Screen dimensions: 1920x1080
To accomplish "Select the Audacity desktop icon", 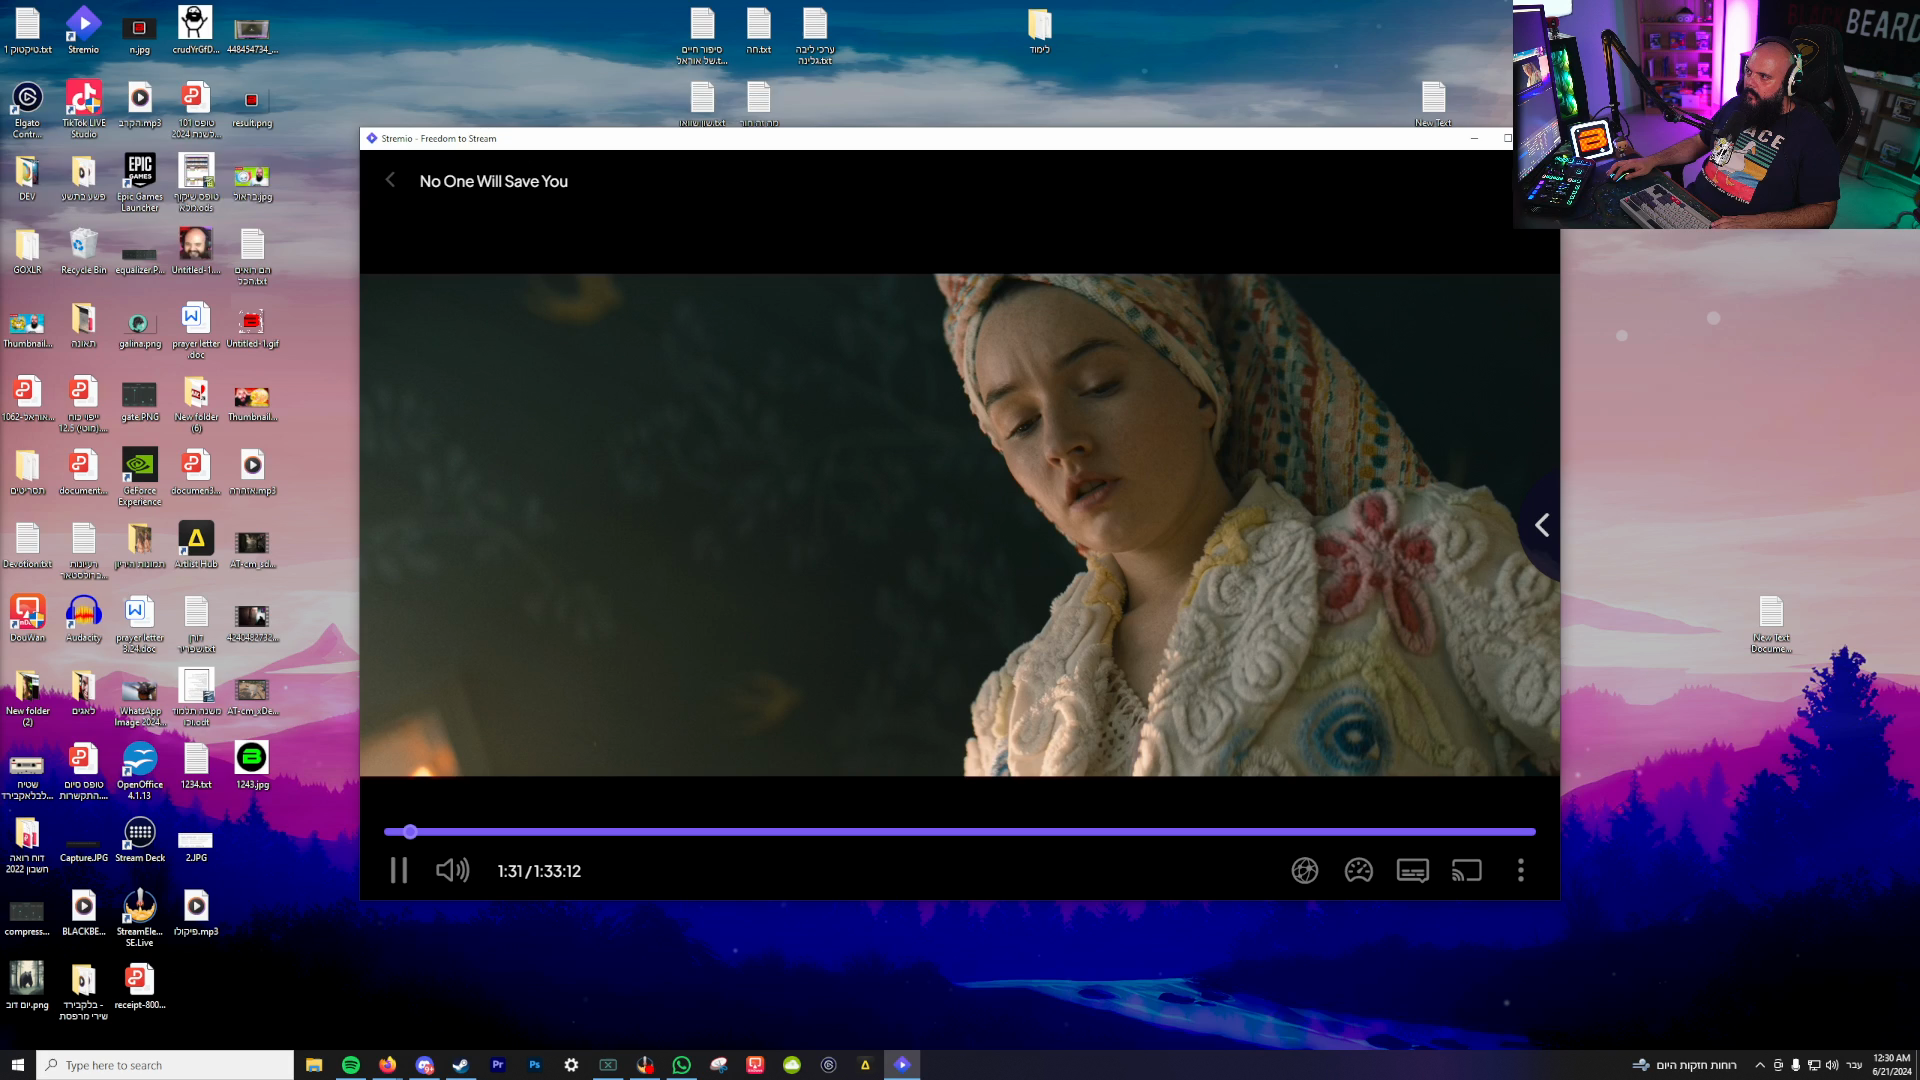I will [x=84, y=619].
